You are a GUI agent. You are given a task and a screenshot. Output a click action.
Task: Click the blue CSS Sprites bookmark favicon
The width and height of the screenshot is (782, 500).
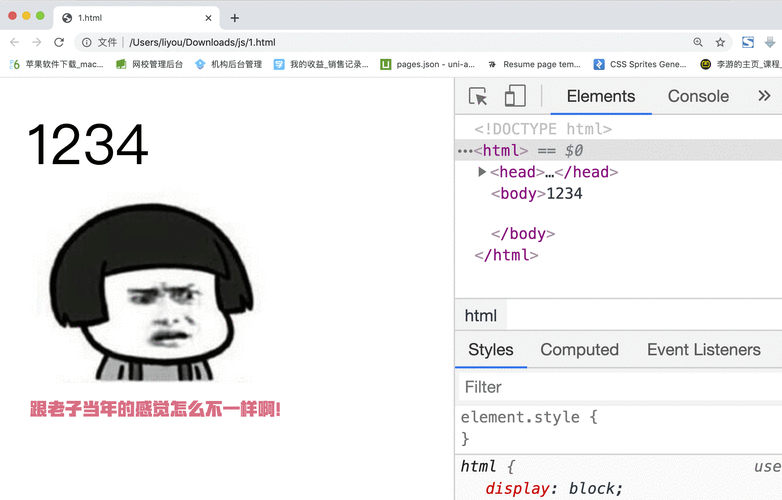click(598, 64)
